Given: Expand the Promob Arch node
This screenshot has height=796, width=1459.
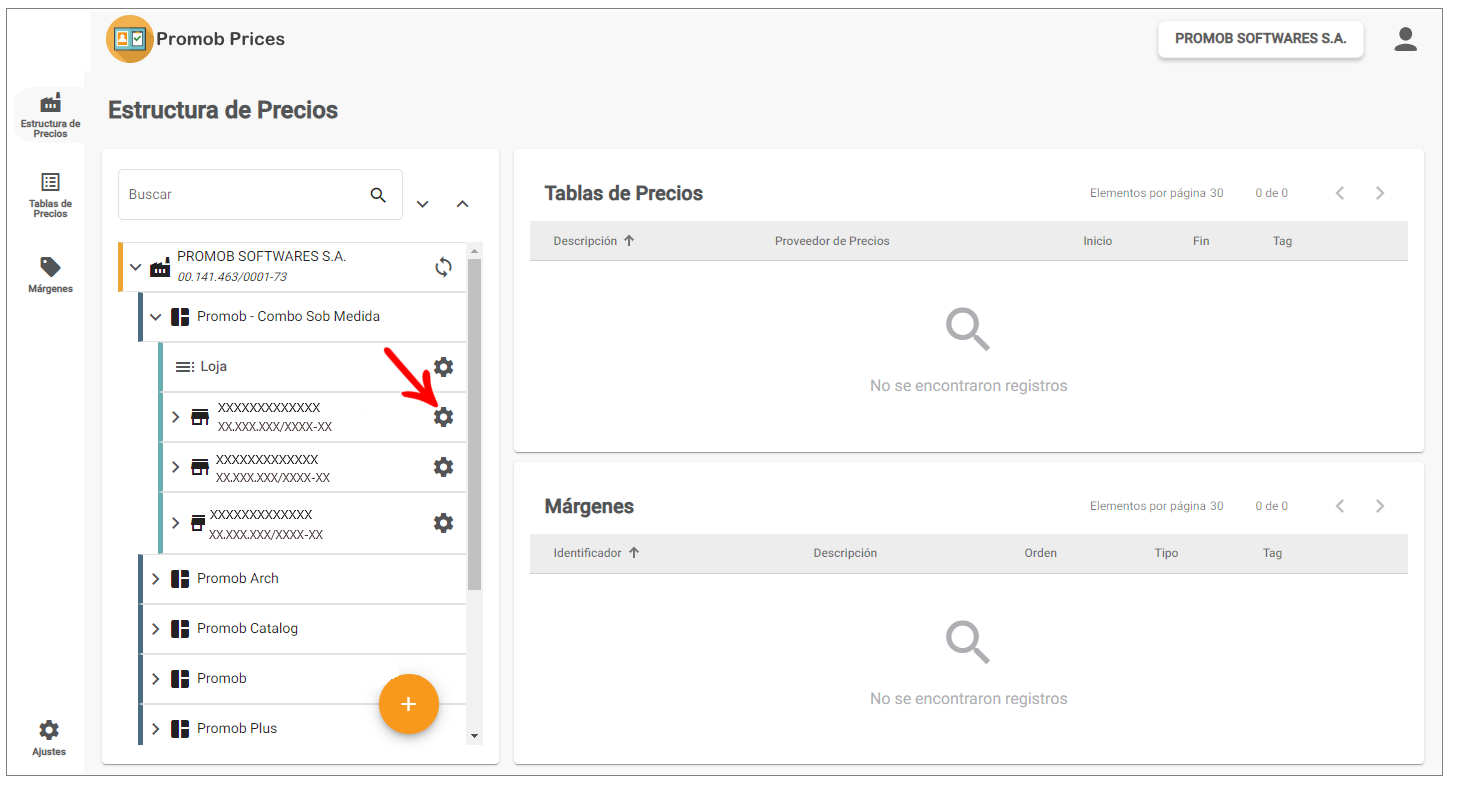Looking at the screenshot, I should (x=155, y=579).
